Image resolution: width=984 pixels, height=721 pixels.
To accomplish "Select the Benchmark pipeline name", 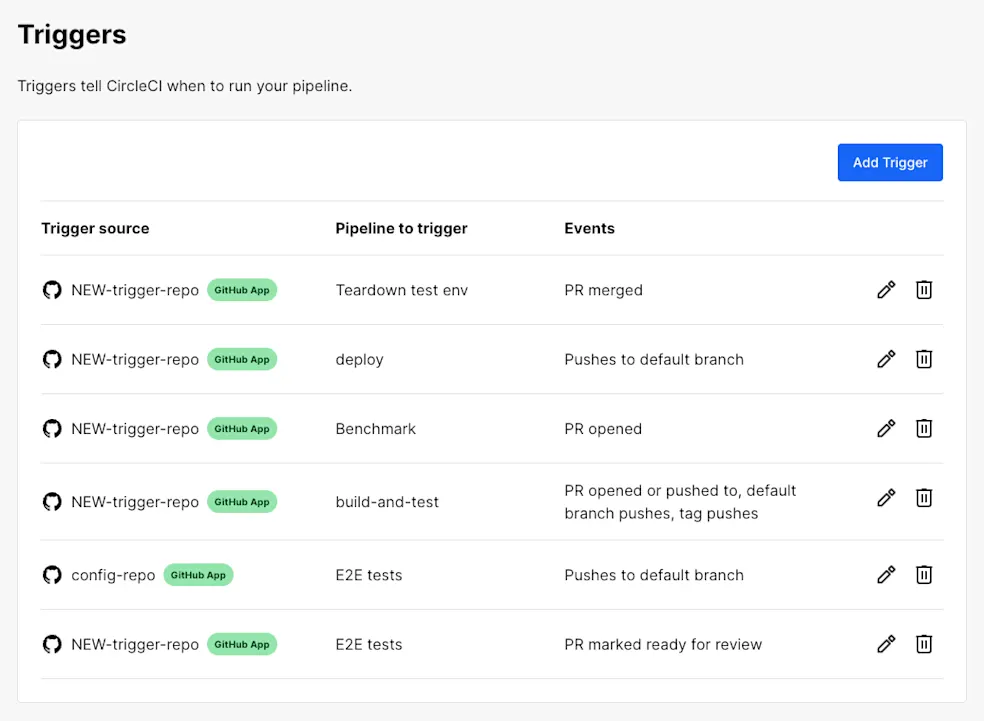I will [375, 429].
